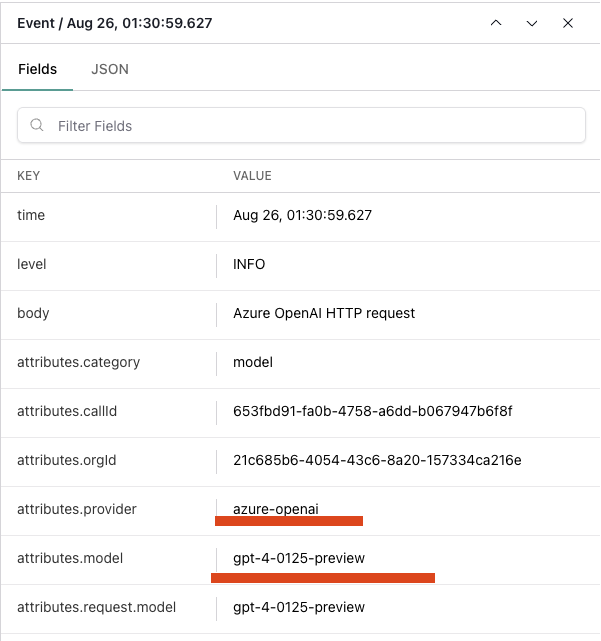Screen dimensions: 601x641
Task: Select the 'attributes.callId' key
Action: (67, 411)
